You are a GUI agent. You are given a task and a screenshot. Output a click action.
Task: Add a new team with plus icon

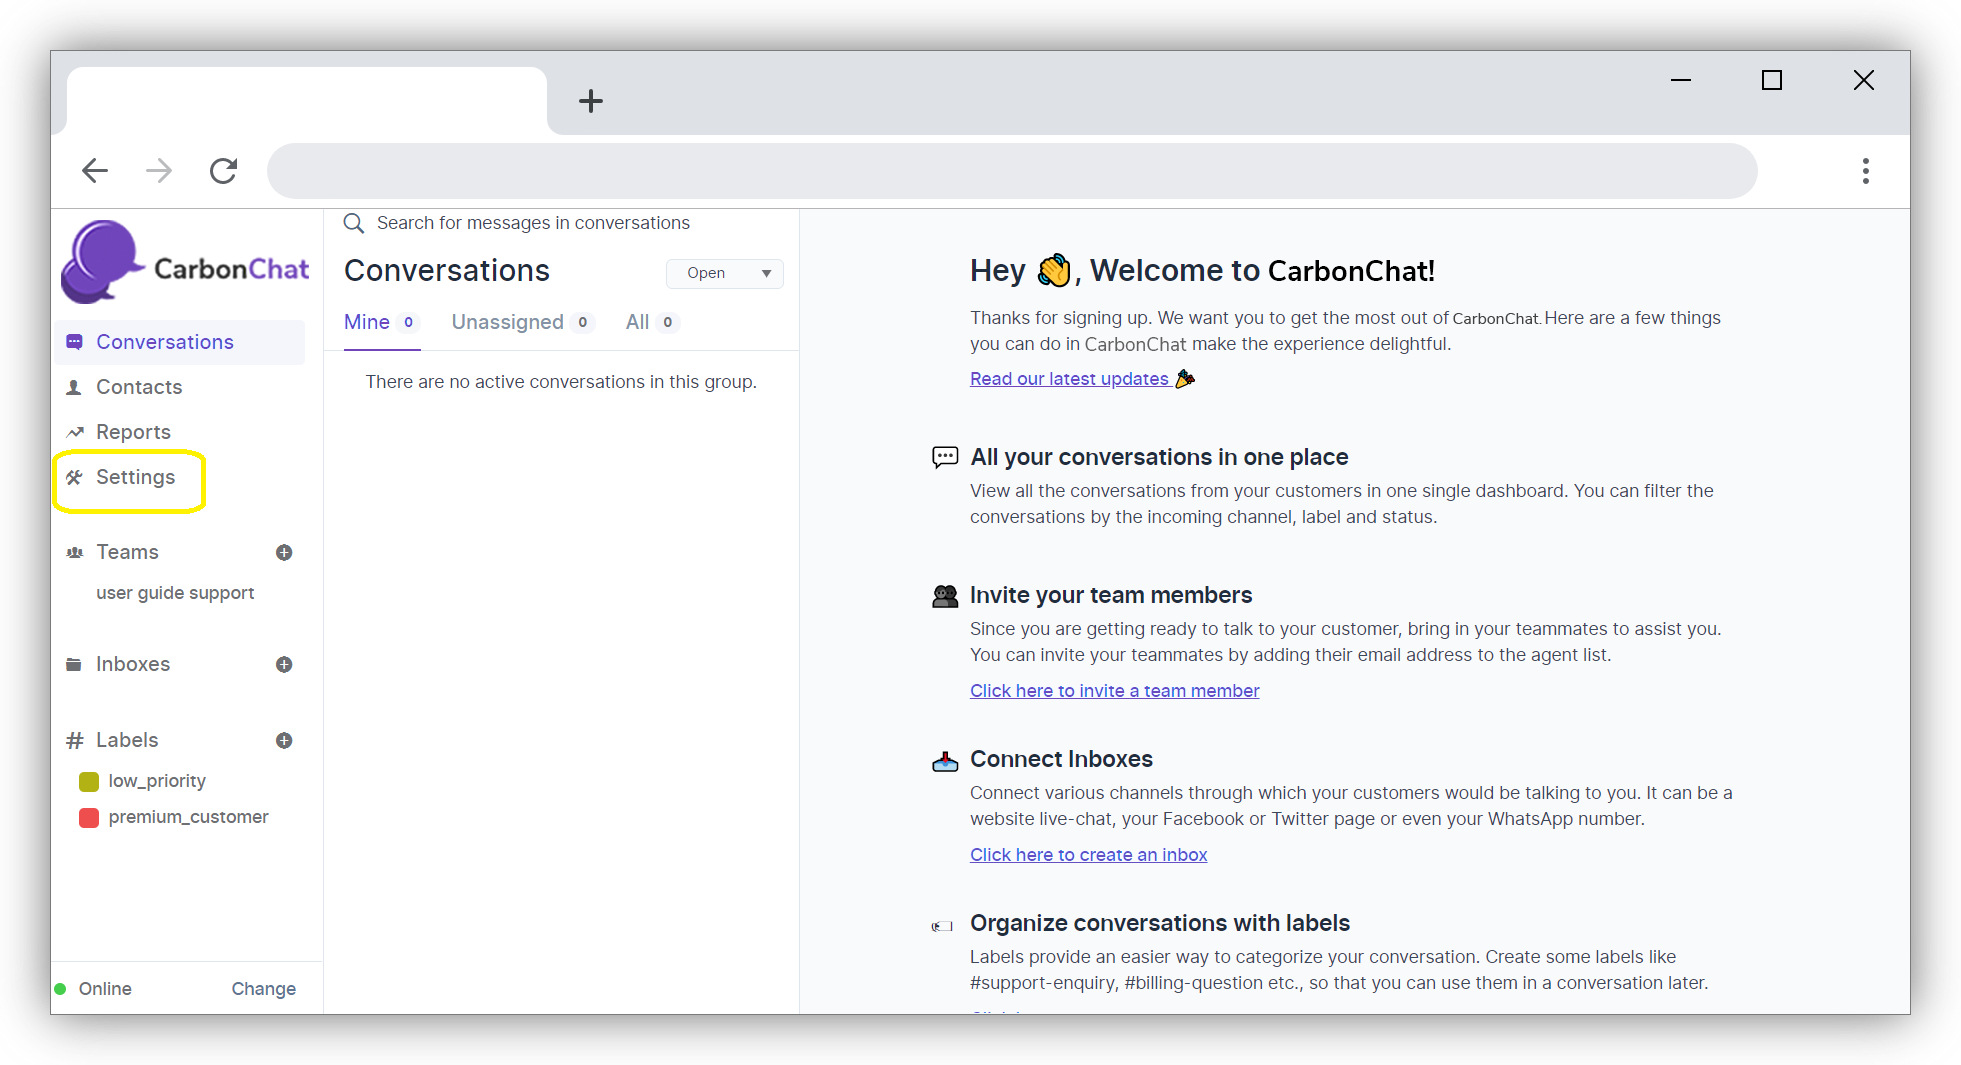[284, 553]
